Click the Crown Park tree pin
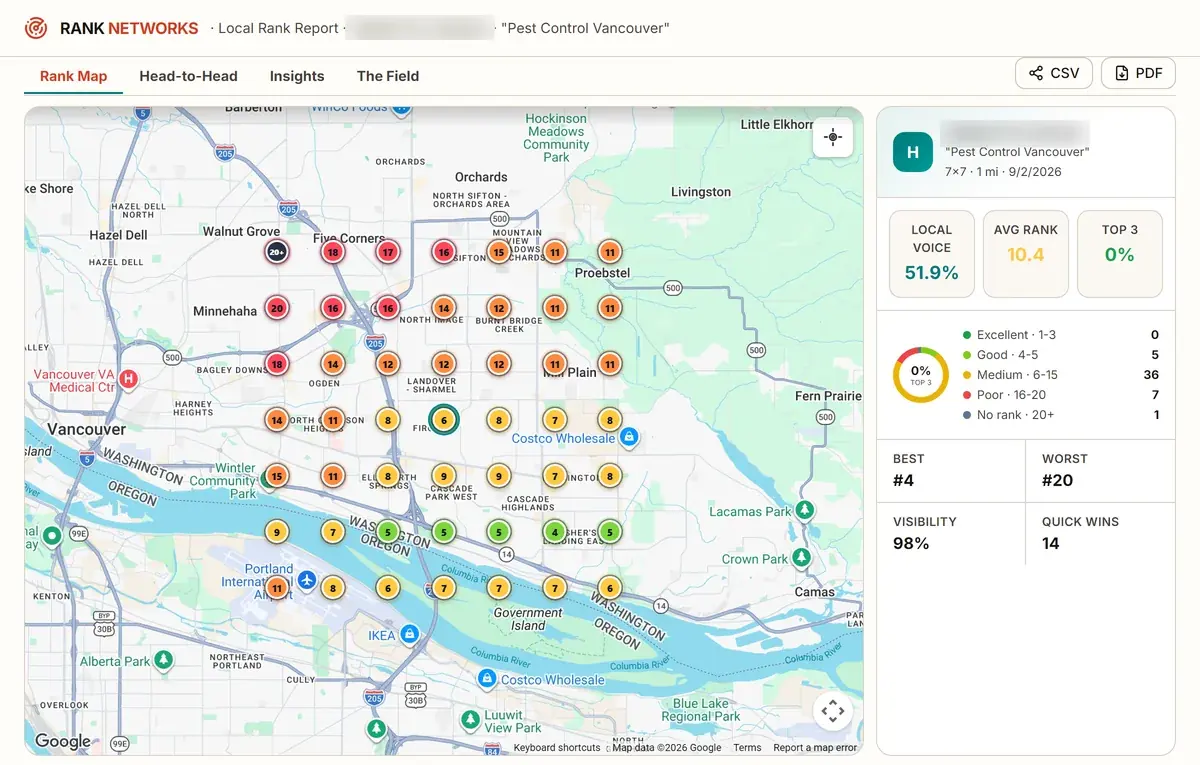Screen dimensions: 1200x765 click(801, 557)
